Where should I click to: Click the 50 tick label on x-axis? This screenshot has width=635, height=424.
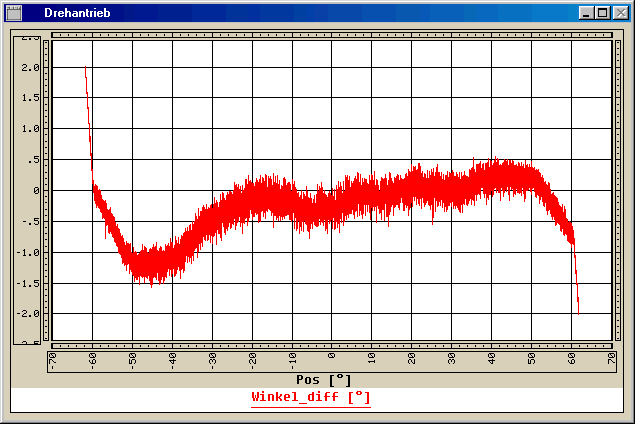coord(531,359)
